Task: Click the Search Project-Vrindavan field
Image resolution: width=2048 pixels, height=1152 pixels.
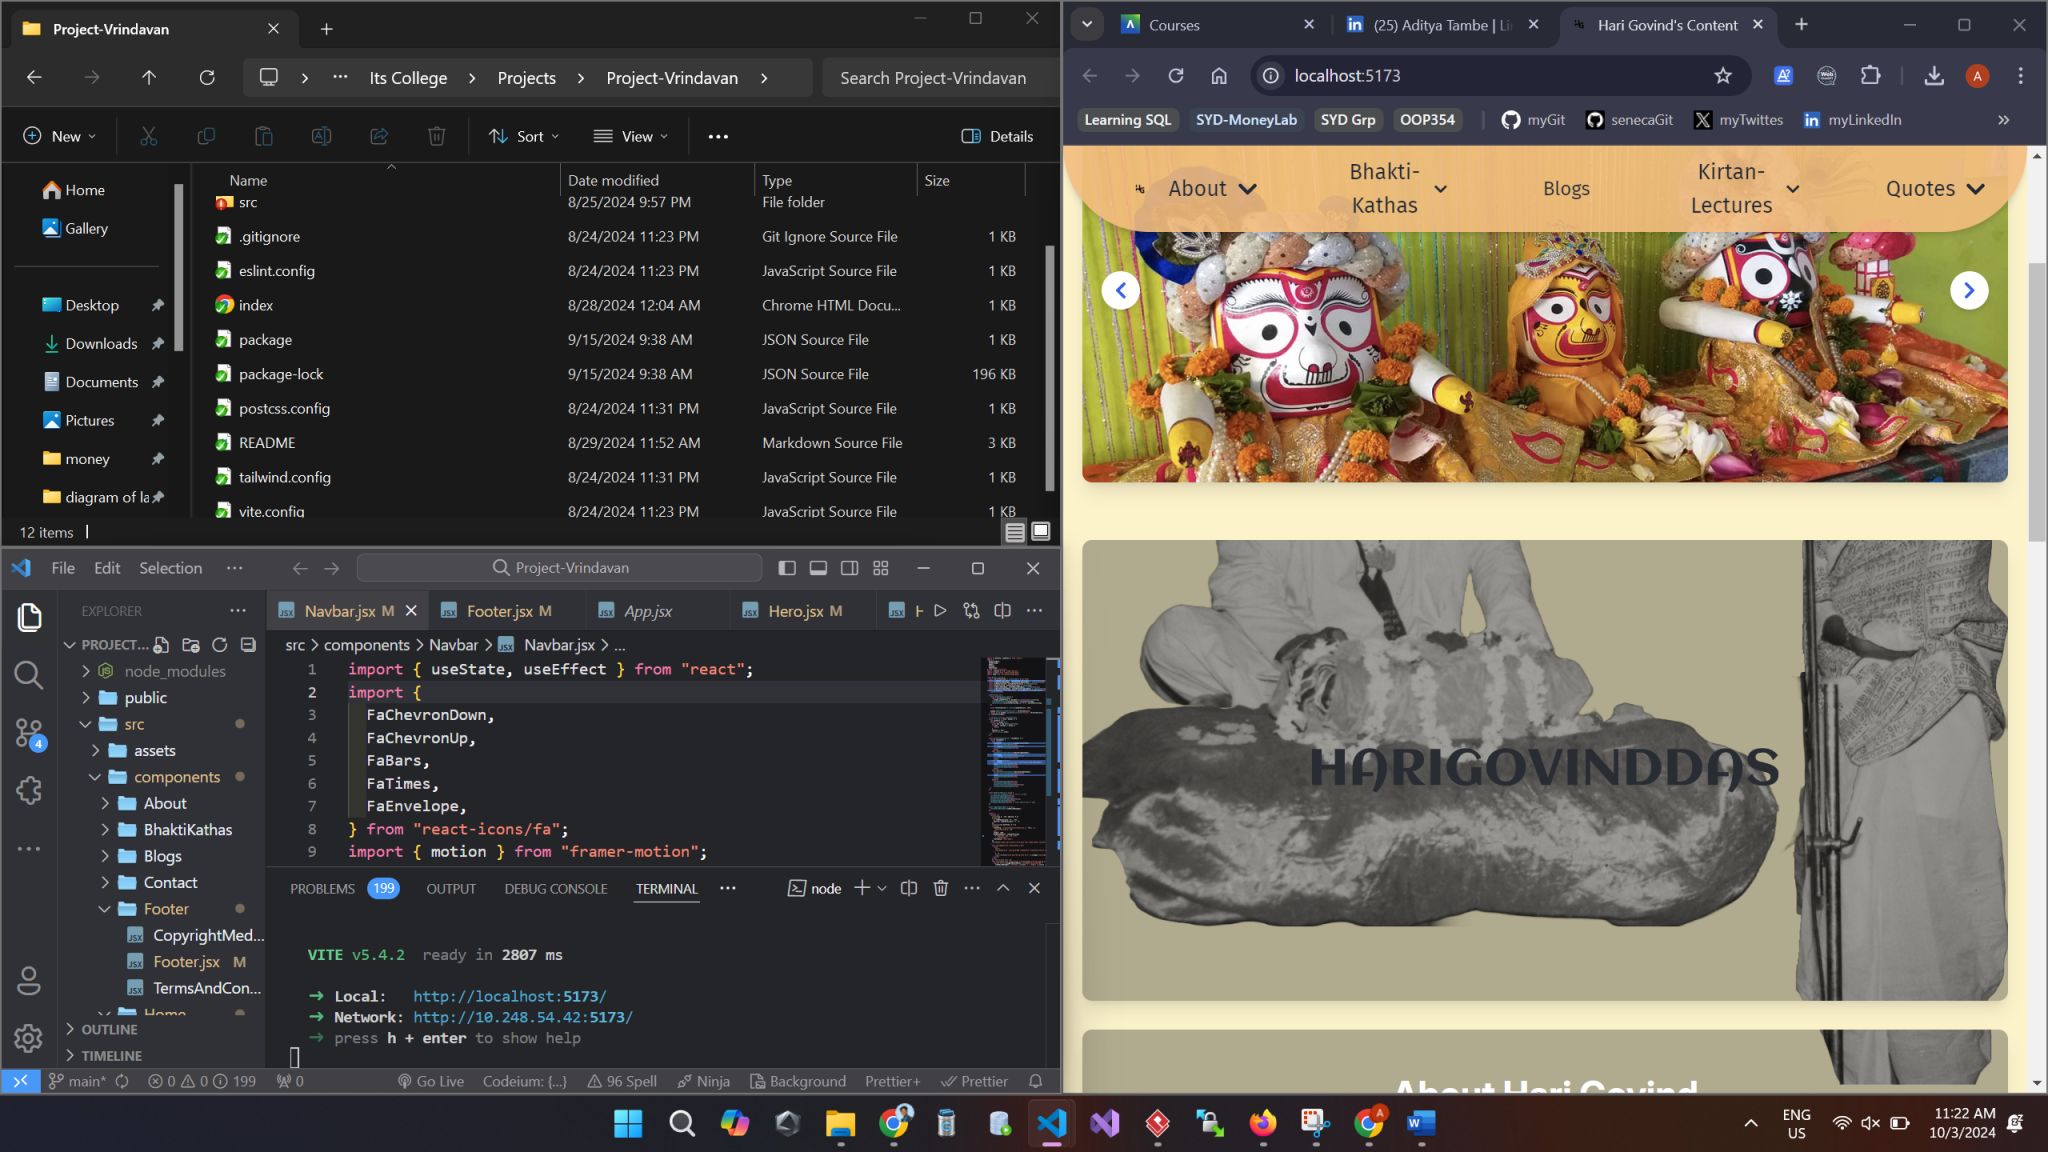Action: pyautogui.click(x=932, y=78)
